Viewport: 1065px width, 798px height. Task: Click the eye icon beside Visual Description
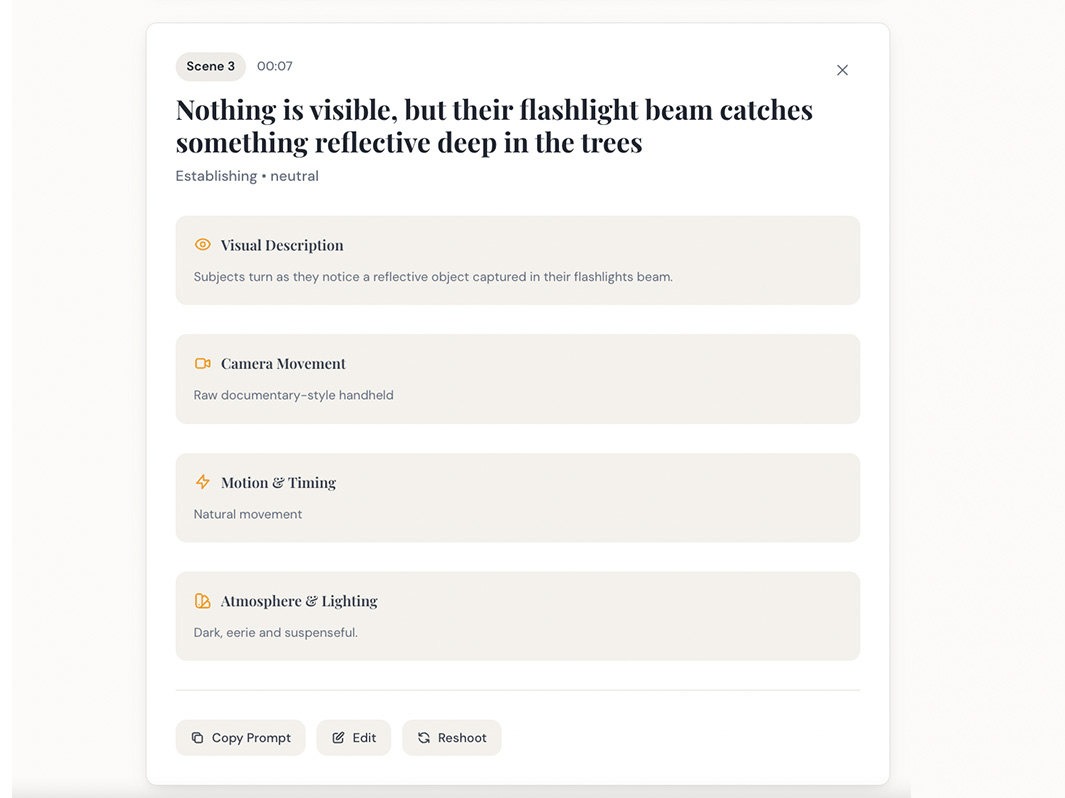pos(202,244)
